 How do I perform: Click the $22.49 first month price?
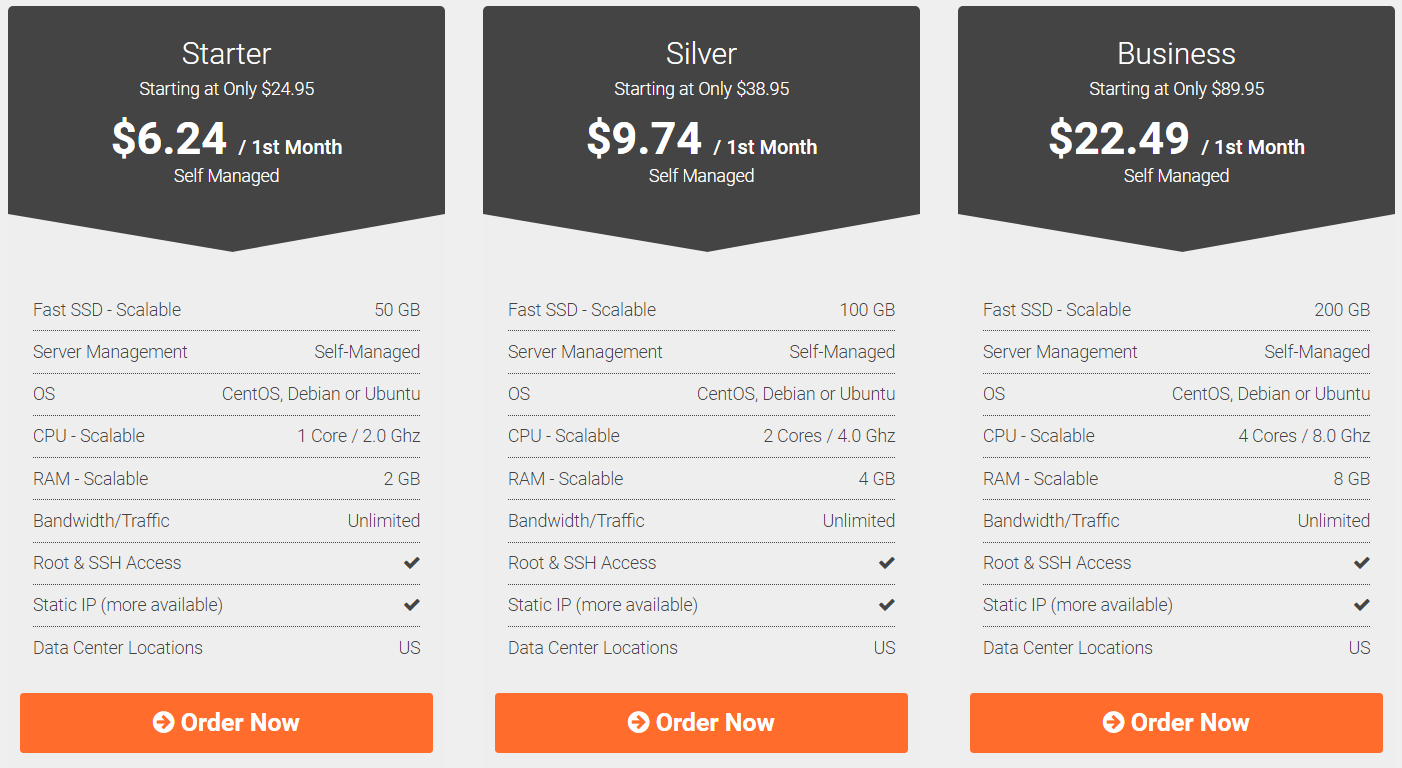click(1119, 139)
